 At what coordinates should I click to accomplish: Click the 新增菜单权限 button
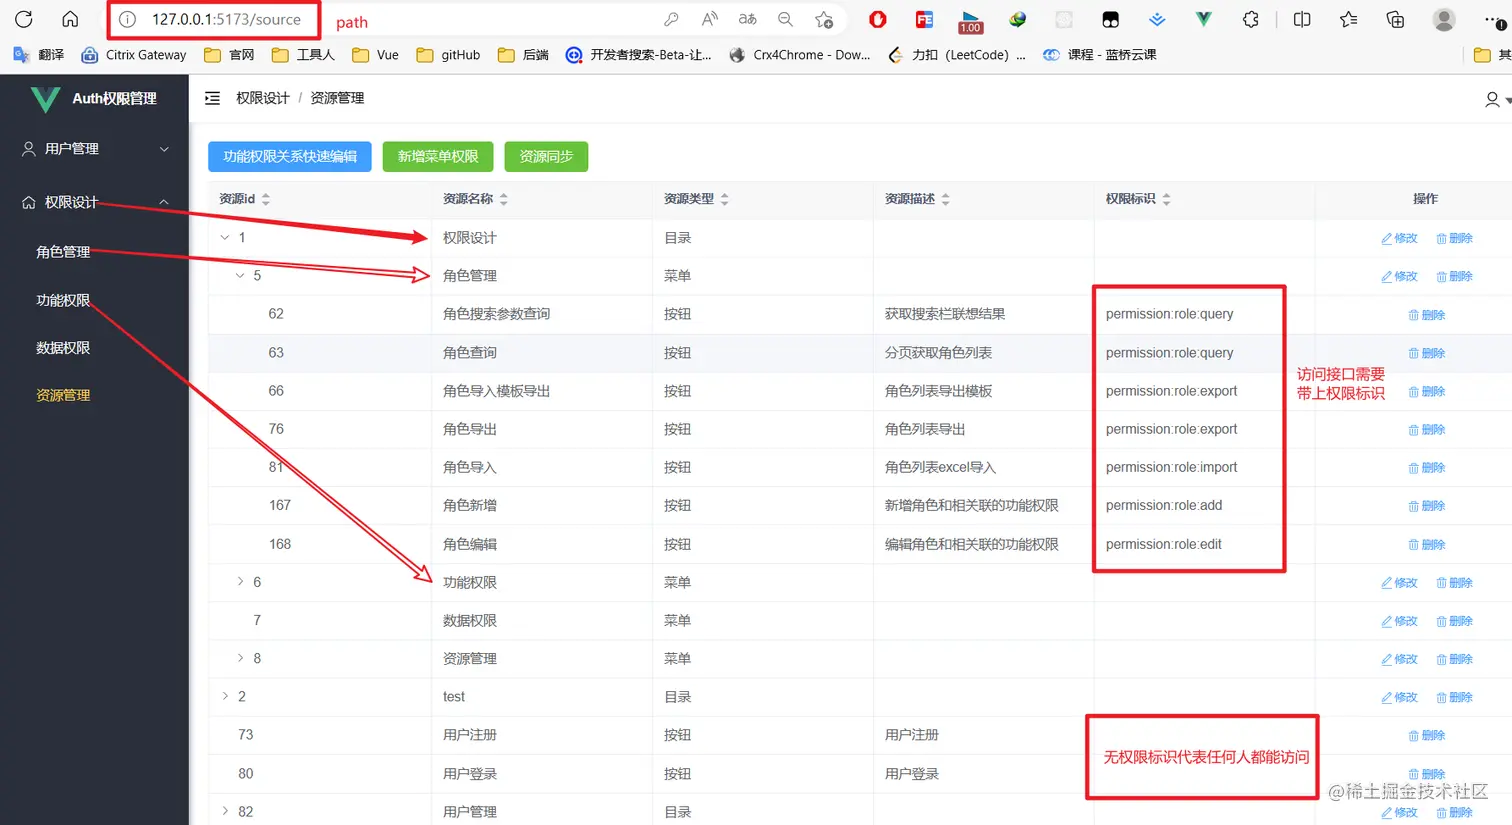pyautogui.click(x=438, y=156)
